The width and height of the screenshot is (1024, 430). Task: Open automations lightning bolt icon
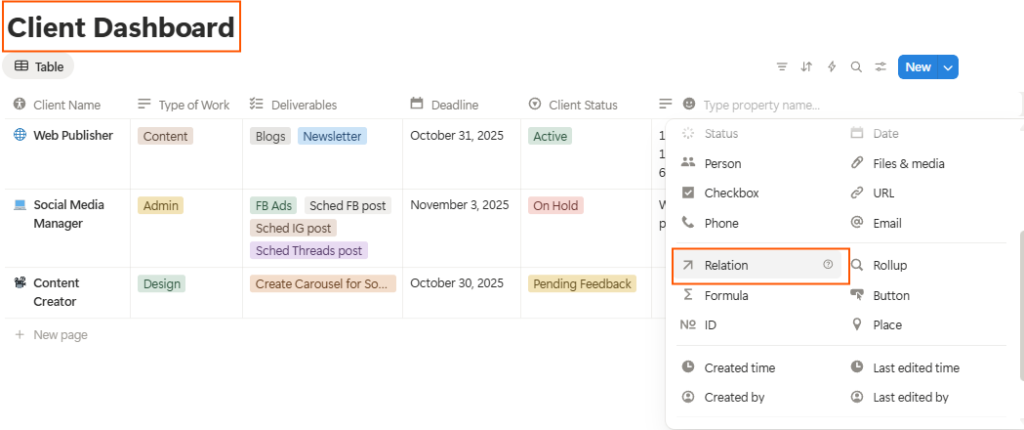click(831, 67)
